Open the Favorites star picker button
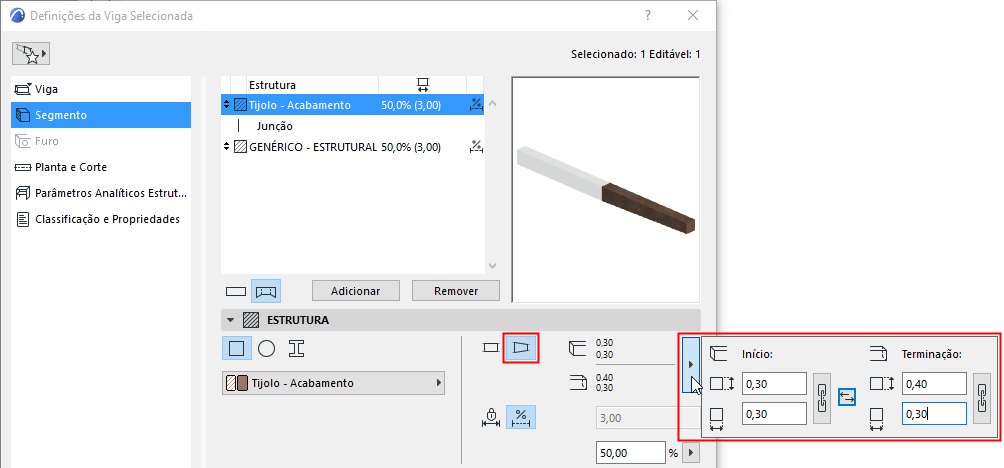The image size is (1004, 468). click(x=31, y=54)
